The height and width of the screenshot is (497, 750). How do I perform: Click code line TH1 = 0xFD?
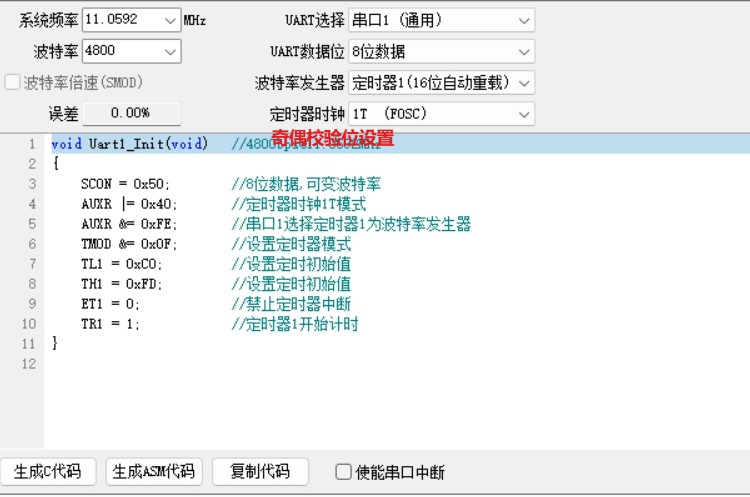[x=122, y=284]
